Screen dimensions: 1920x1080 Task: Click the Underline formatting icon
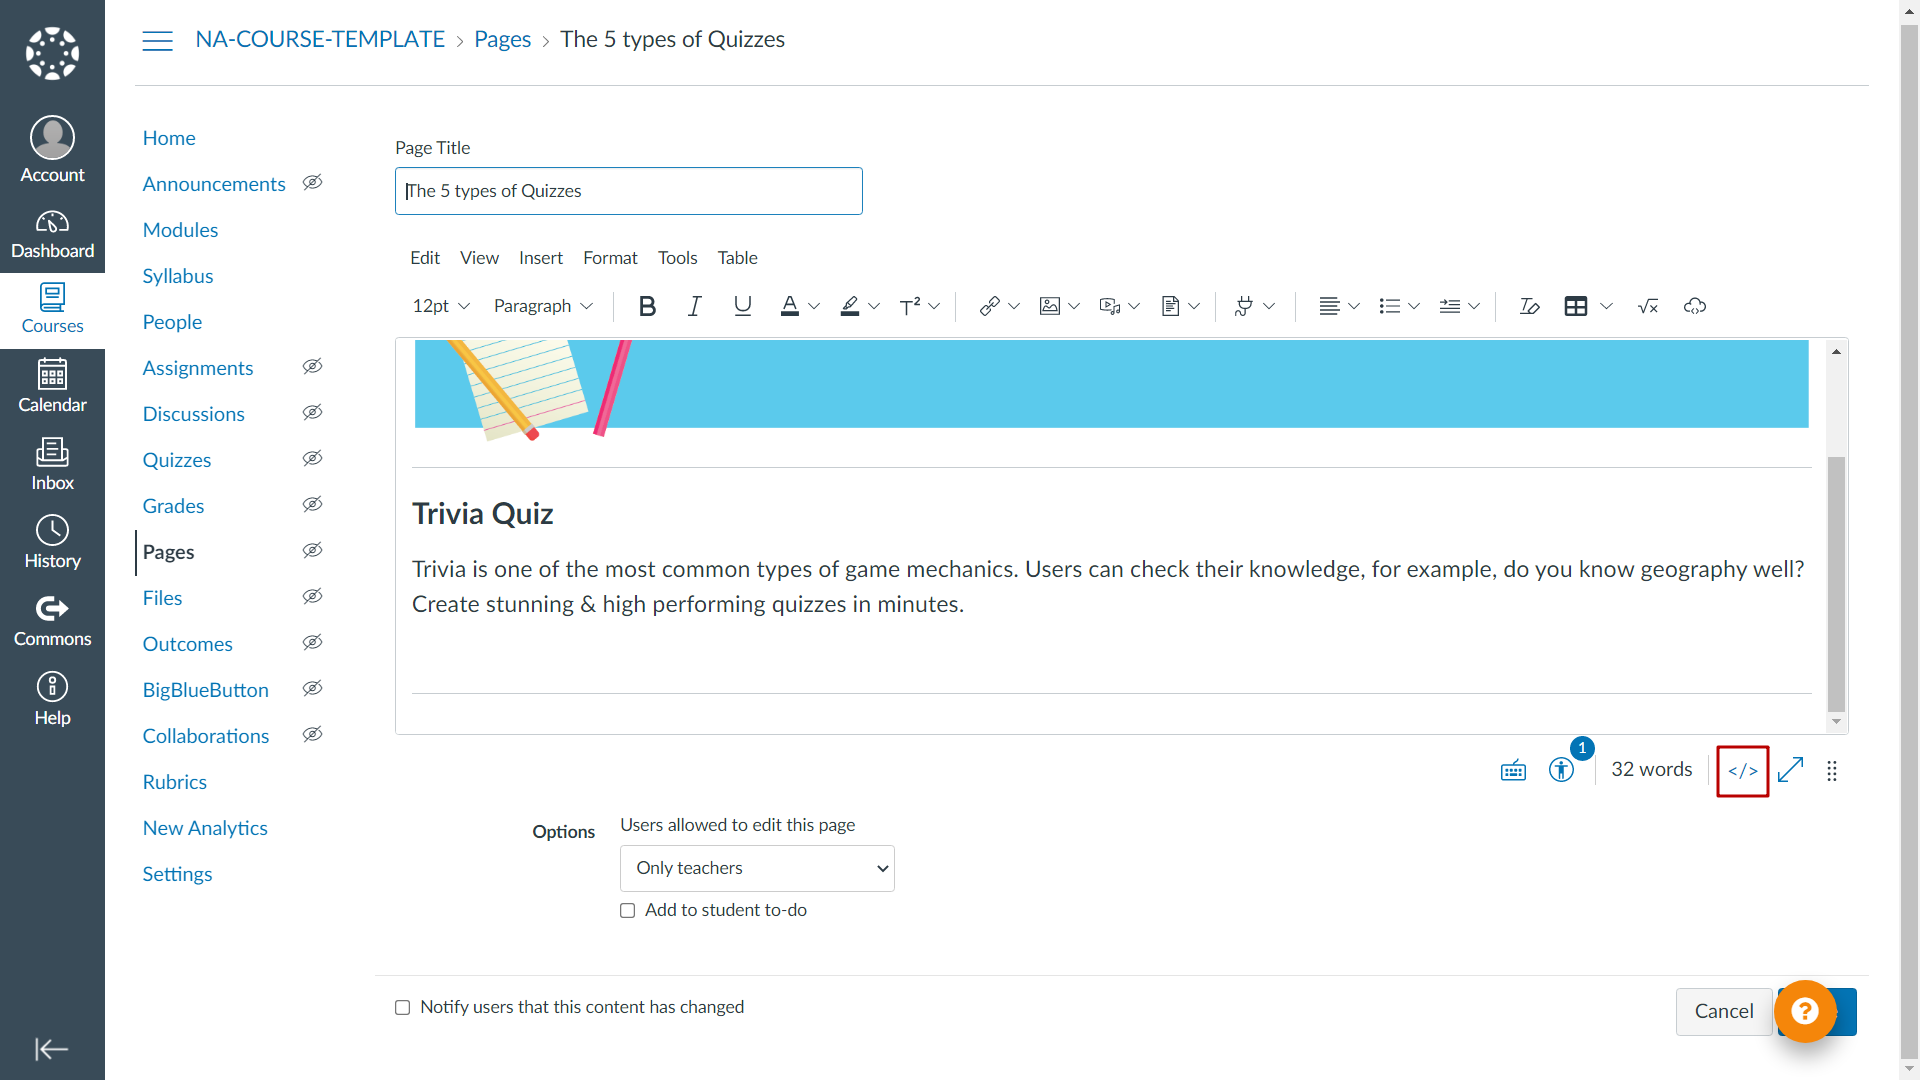click(741, 306)
